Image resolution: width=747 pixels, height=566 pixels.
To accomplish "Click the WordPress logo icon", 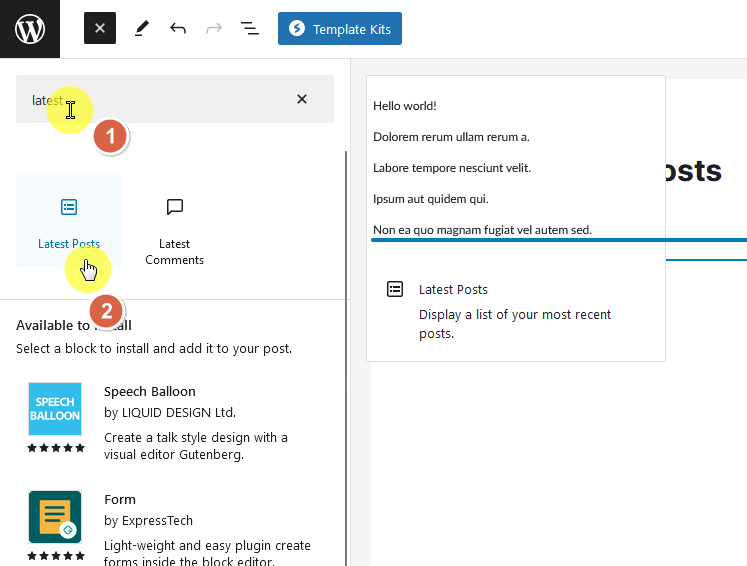I will (x=30, y=29).
